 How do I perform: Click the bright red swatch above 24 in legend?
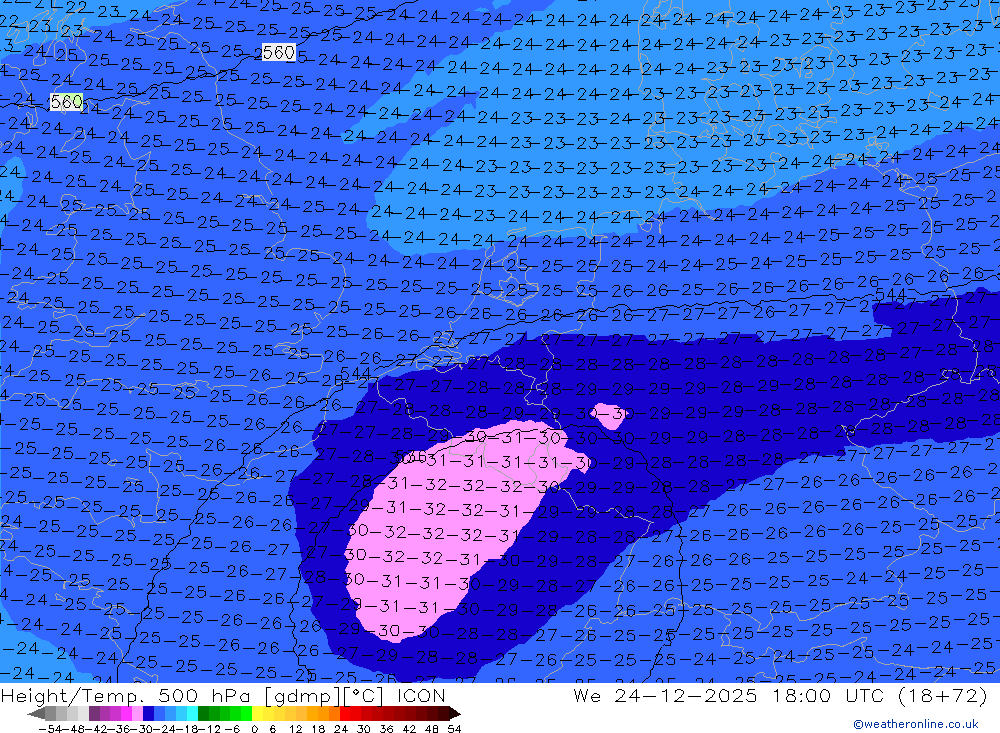click(x=345, y=713)
